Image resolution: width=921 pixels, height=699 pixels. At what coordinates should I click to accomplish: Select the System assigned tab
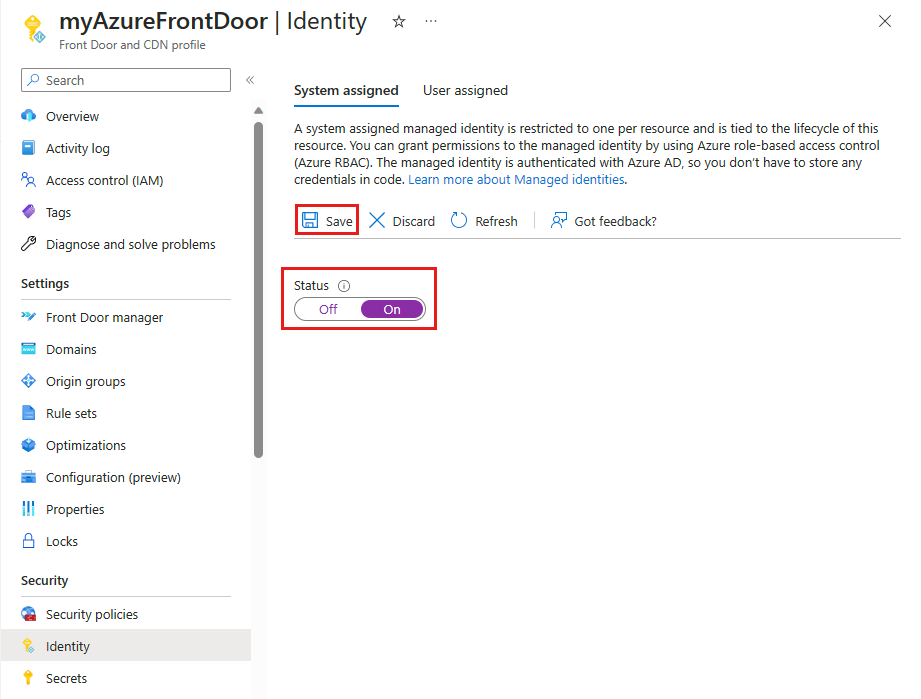tap(346, 90)
